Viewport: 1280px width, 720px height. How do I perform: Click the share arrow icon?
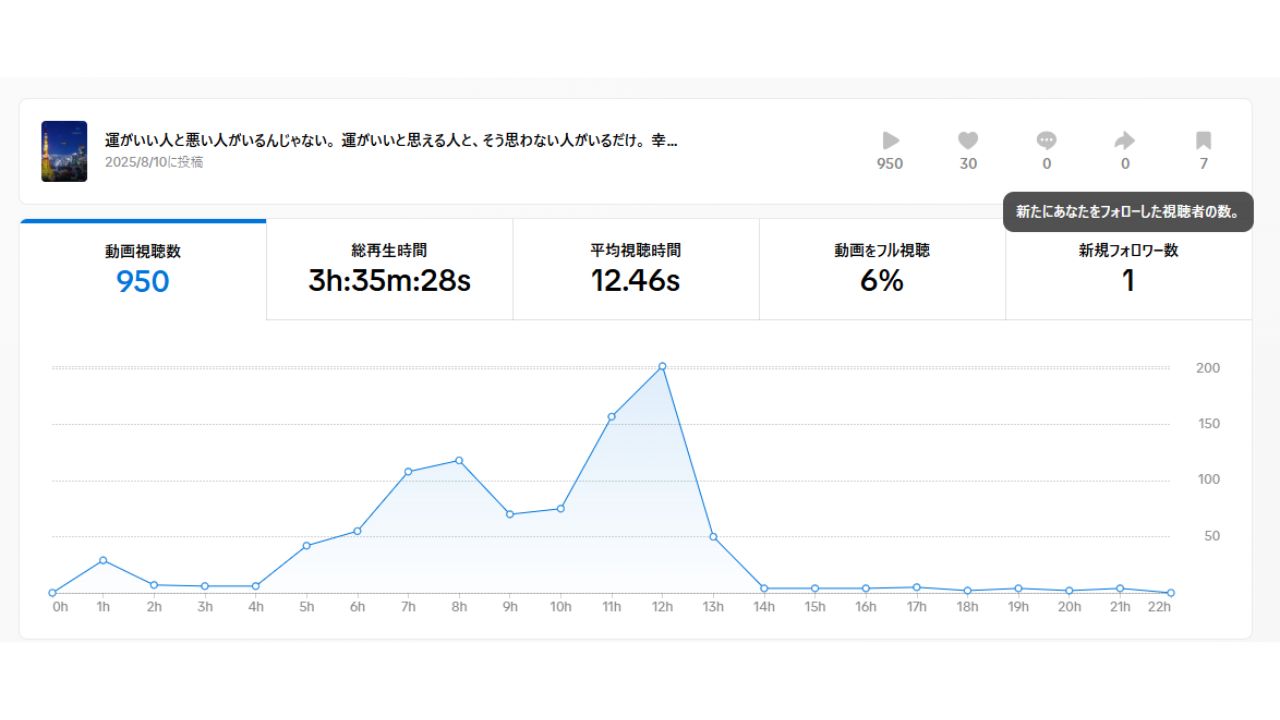coord(1125,141)
